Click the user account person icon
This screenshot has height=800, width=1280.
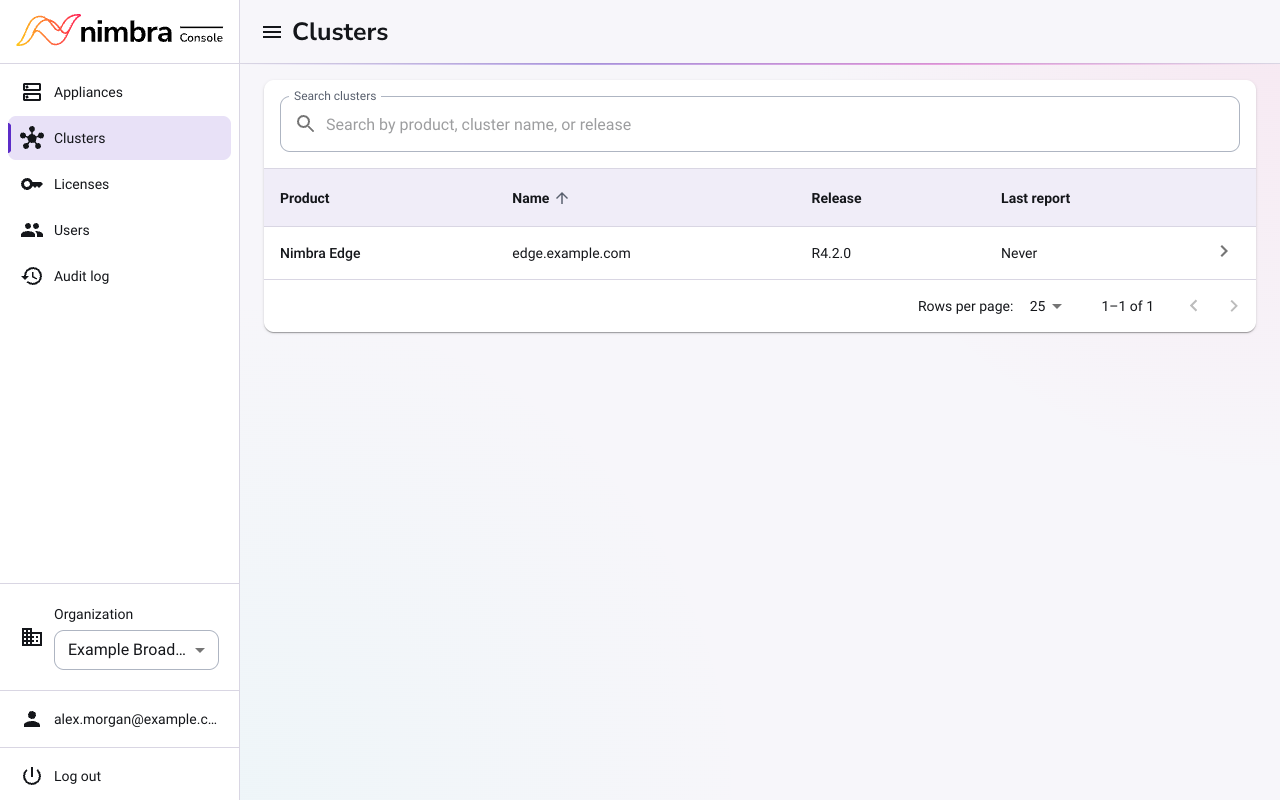coord(32,719)
